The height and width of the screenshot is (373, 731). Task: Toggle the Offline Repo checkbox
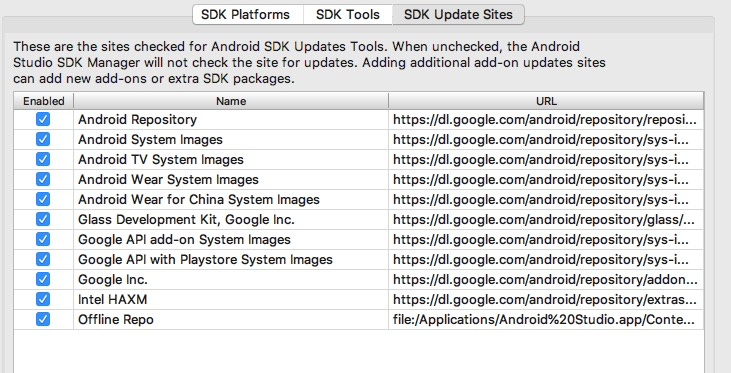43,319
